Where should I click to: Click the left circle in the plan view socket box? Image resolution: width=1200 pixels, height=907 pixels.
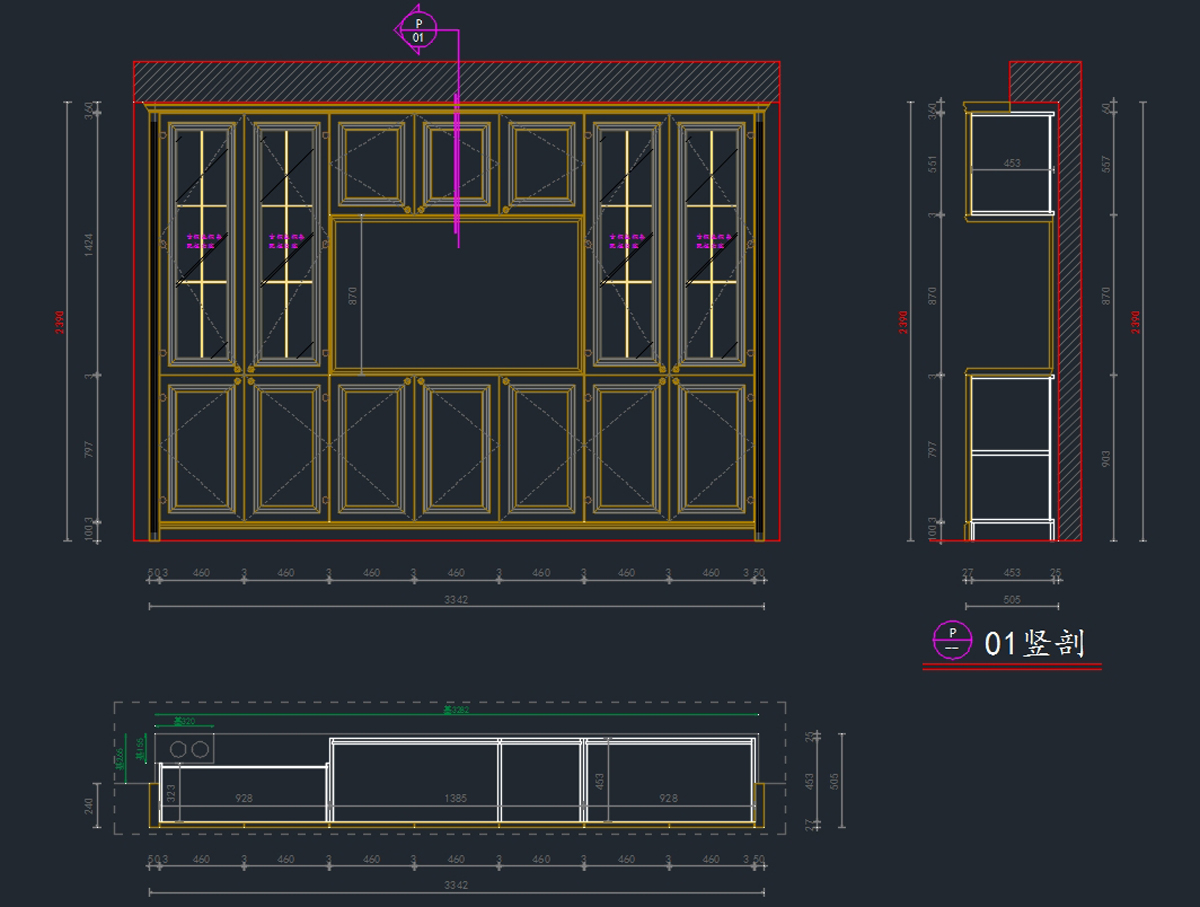pos(178,749)
